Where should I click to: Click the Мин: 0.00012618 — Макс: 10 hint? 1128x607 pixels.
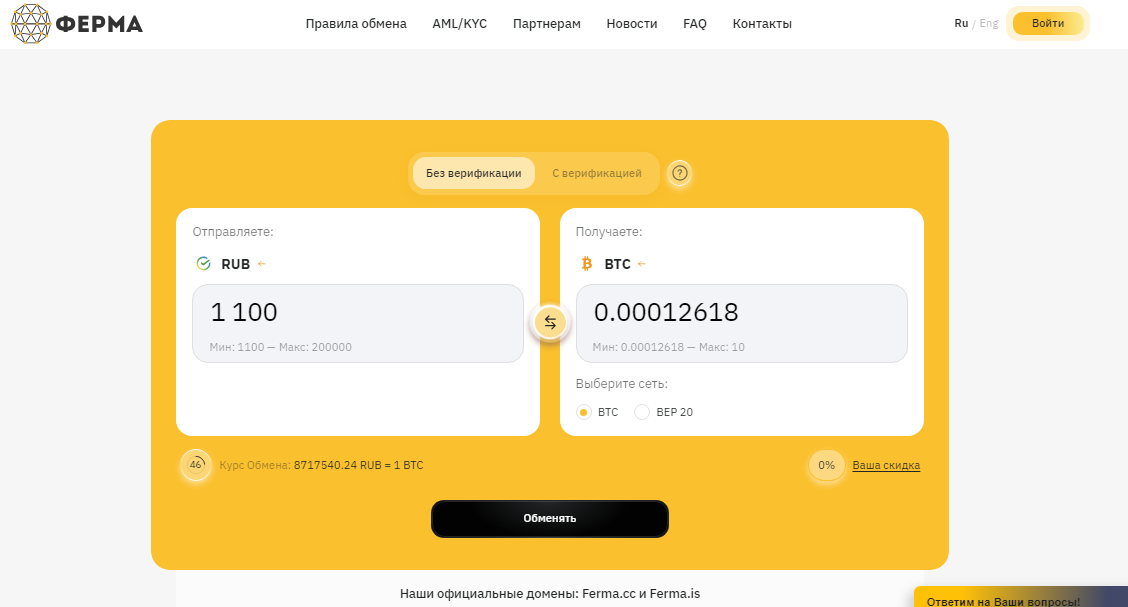pyautogui.click(x=668, y=347)
